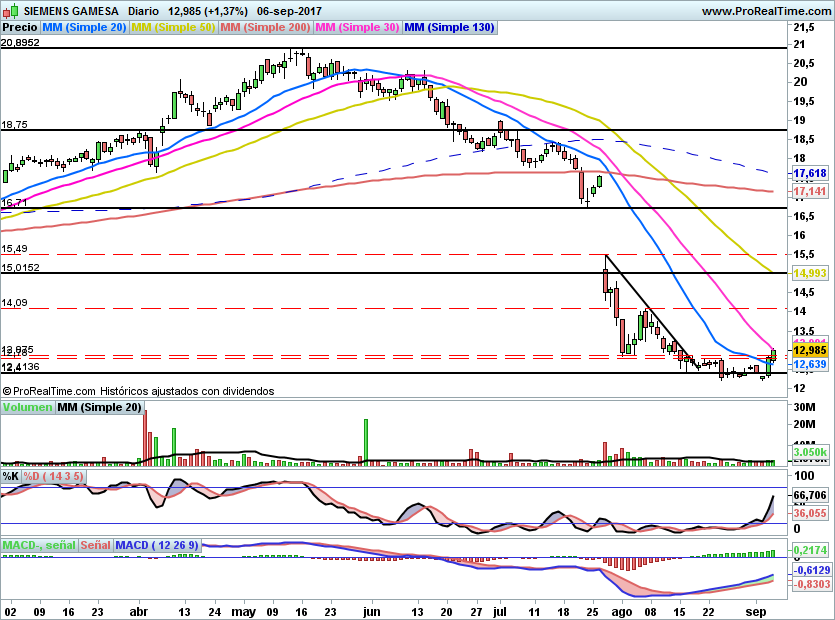Click the 14,993 yellow axis value tag
The width and height of the screenshot is (835, 620).
[x=810, y=273]
